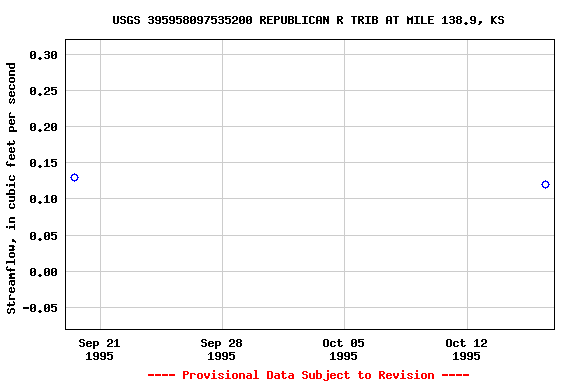576x384 pixels.
Task: Click the 0.00 y-axis label
Action: click(x=44, y=272)
